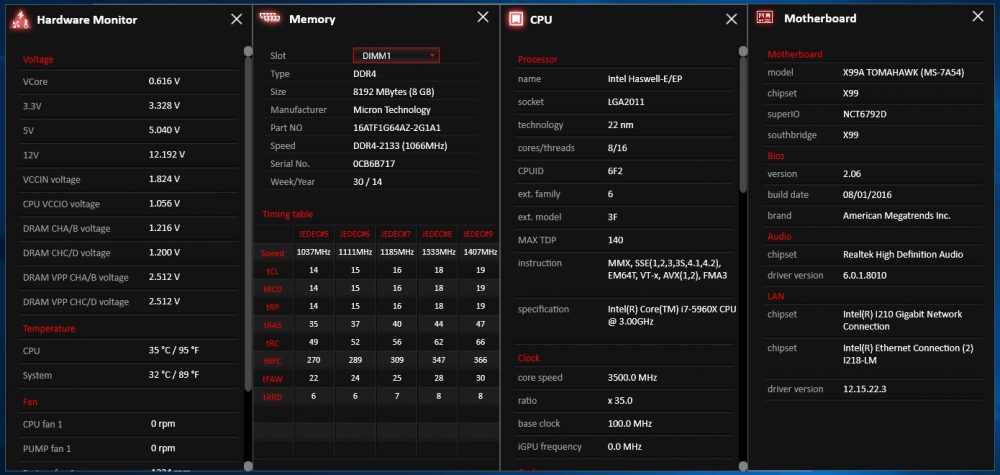Click brand American Megatrends Inc.
This screenshot has width=1000, height=475.
[x=896, y=216]
